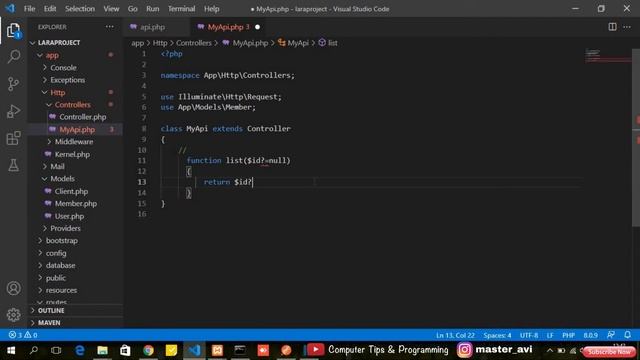Click Controllers in breadcrumb path
This screenshot has width=640, height=360.
194,43
